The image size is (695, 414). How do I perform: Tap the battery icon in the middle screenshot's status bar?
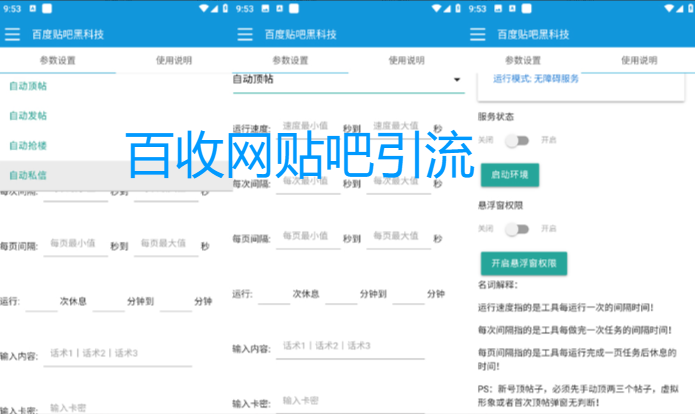click(x=458, y=8)
